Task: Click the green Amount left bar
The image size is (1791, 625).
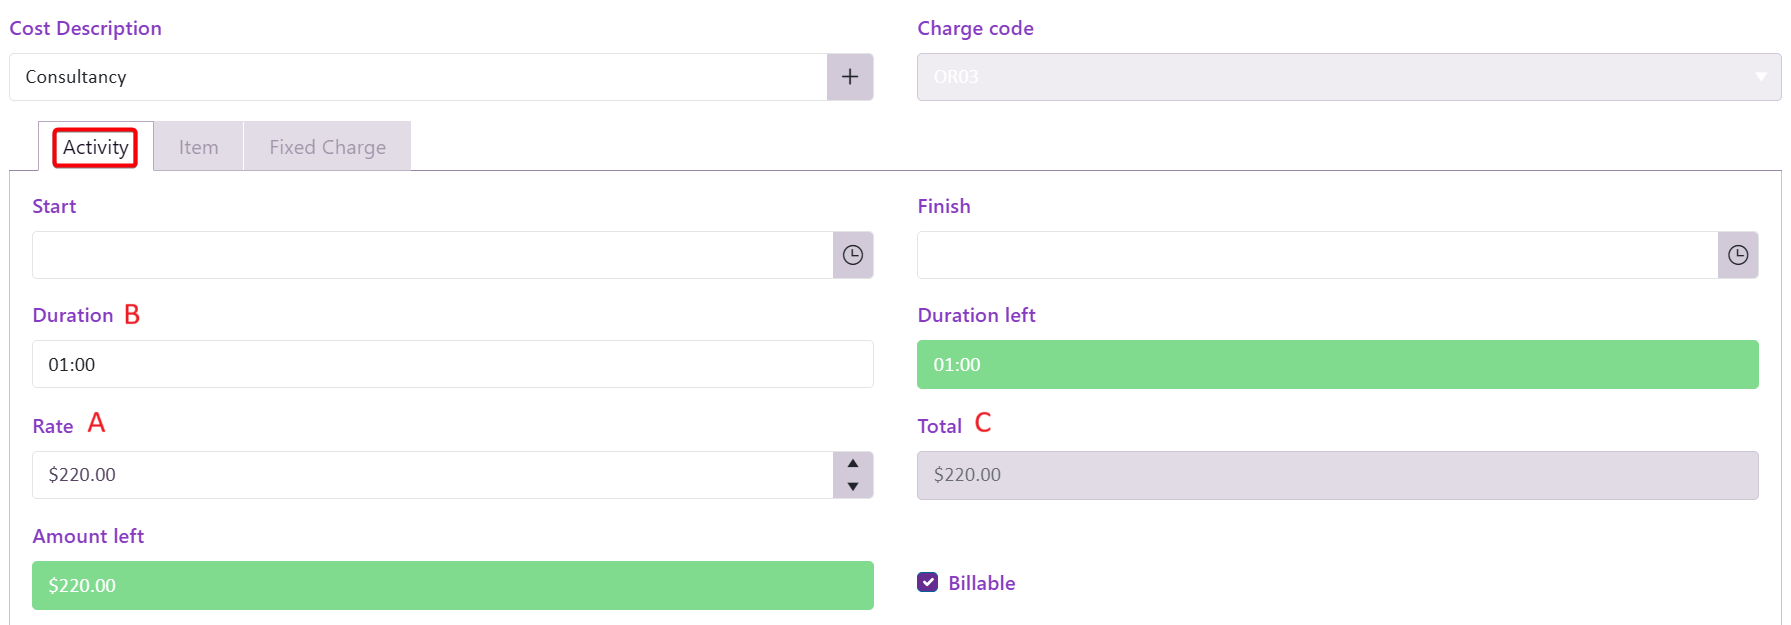Action: (x=452, y=585)
